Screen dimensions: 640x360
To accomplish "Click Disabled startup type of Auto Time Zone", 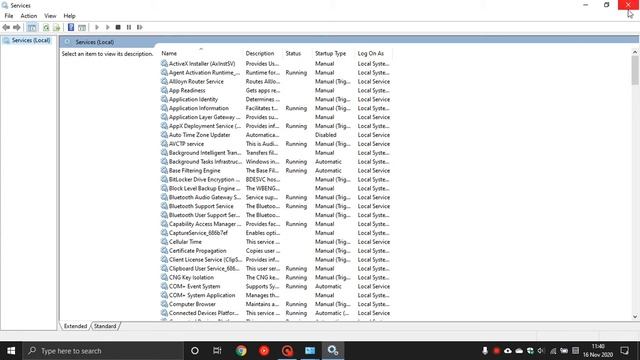I will (x=326, y=135).
